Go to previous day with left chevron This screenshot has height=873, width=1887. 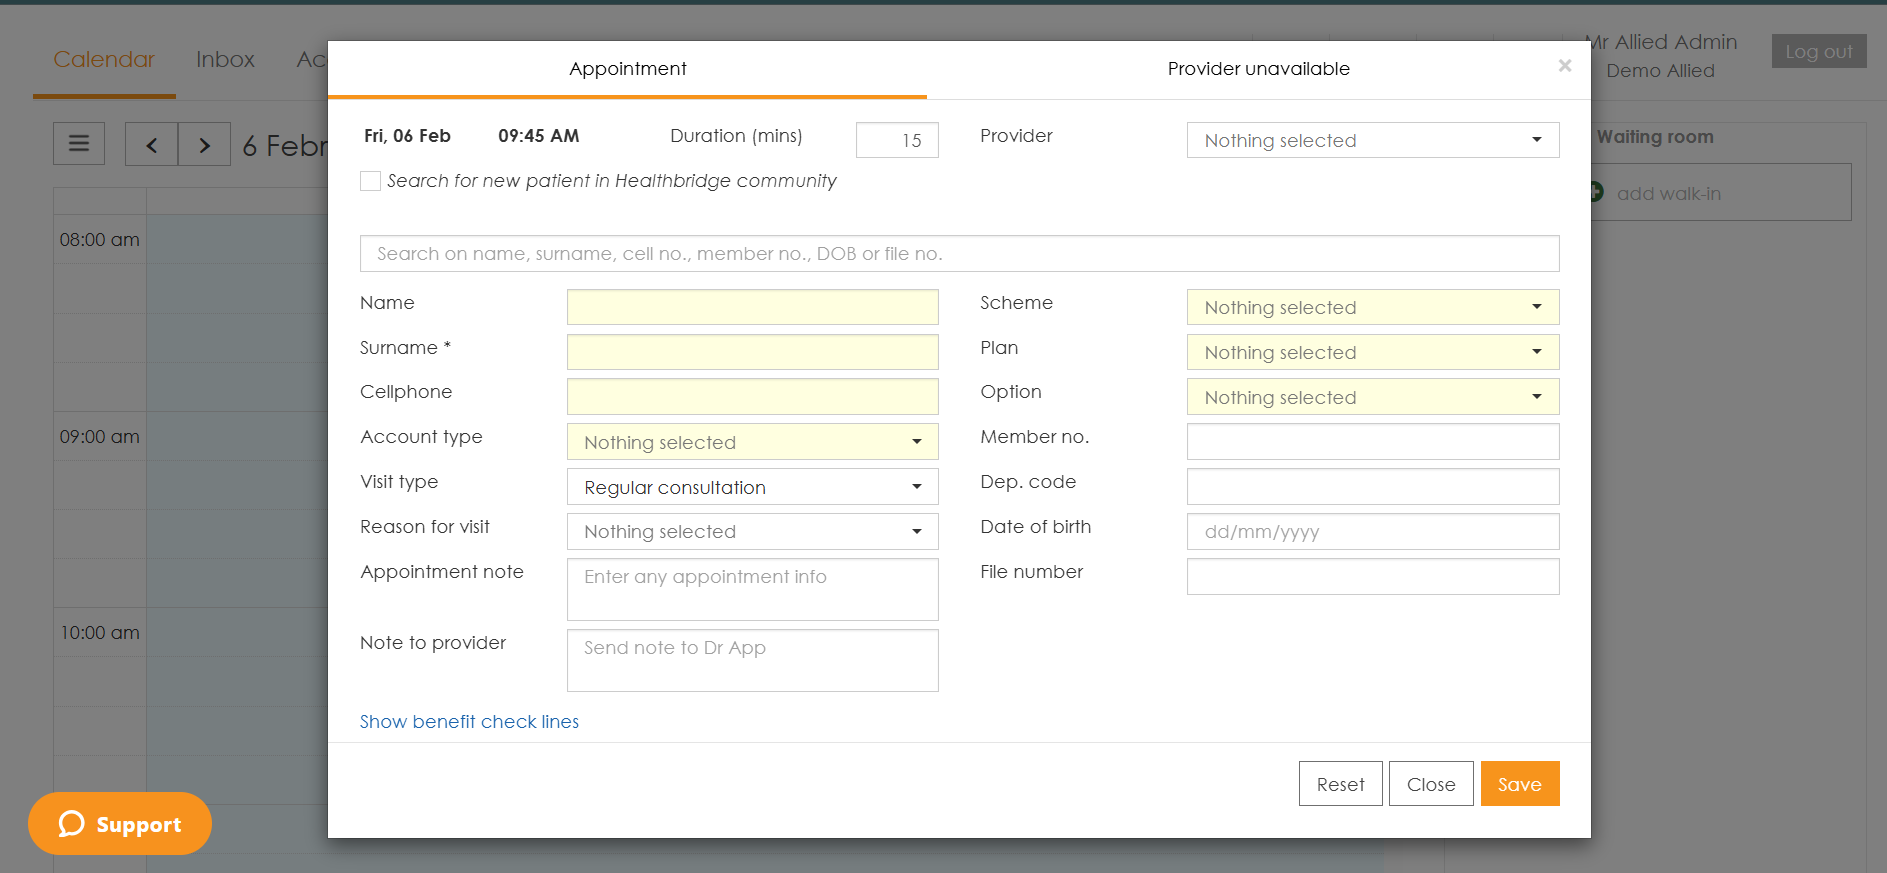point(152,144)
